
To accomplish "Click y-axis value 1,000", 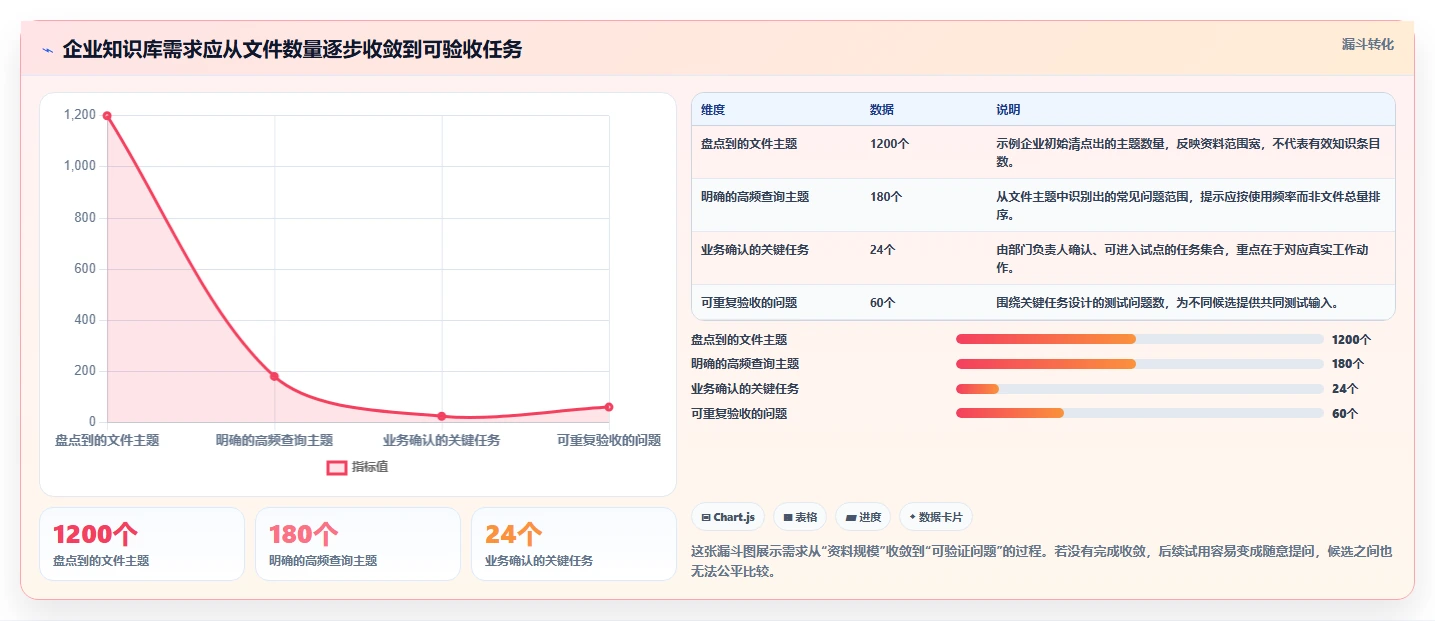I will click(80, 166).
